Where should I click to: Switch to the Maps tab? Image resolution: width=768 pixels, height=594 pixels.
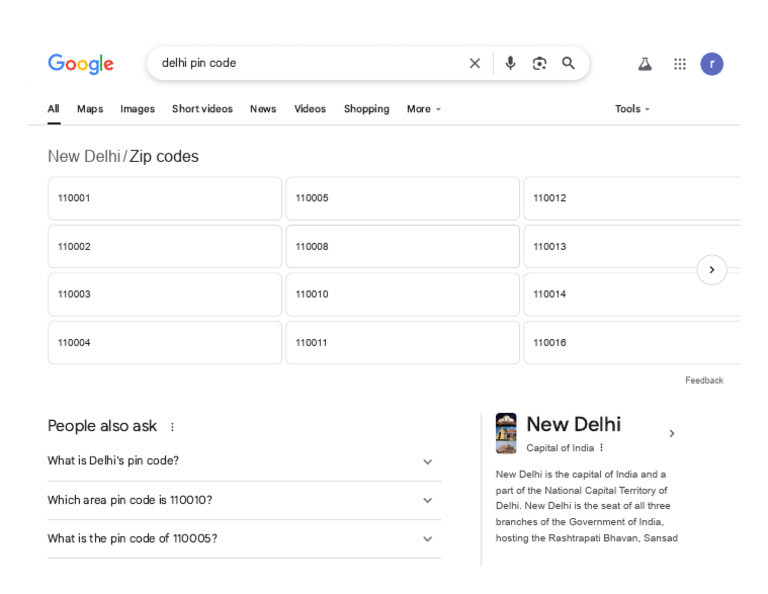pyautogui.click(x=90, y=109)
